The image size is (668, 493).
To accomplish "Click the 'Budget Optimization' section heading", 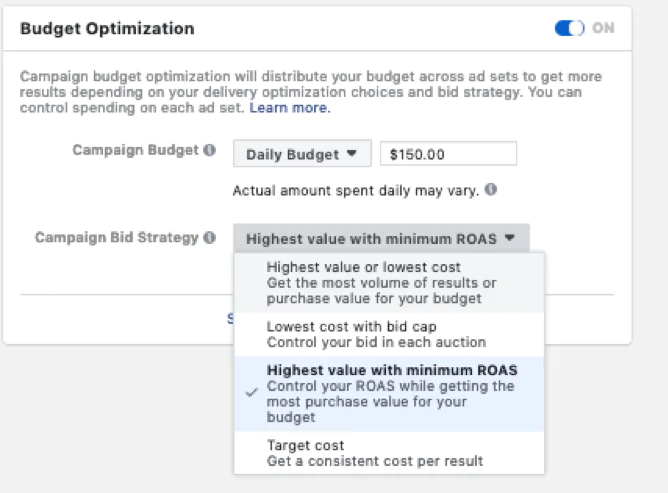I will coord(107,28).
